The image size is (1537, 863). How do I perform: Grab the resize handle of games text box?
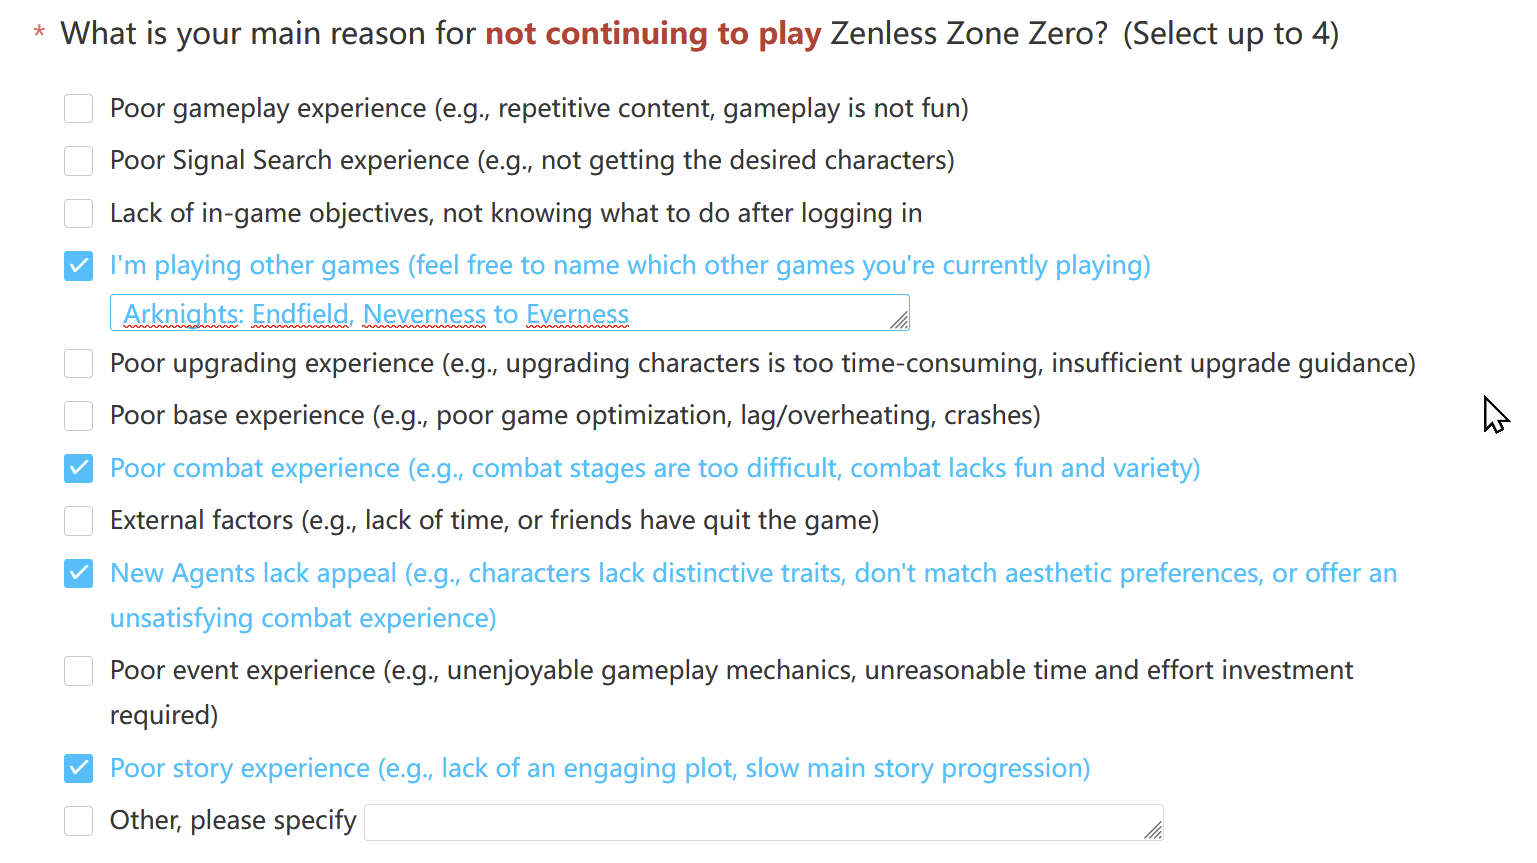900,320
